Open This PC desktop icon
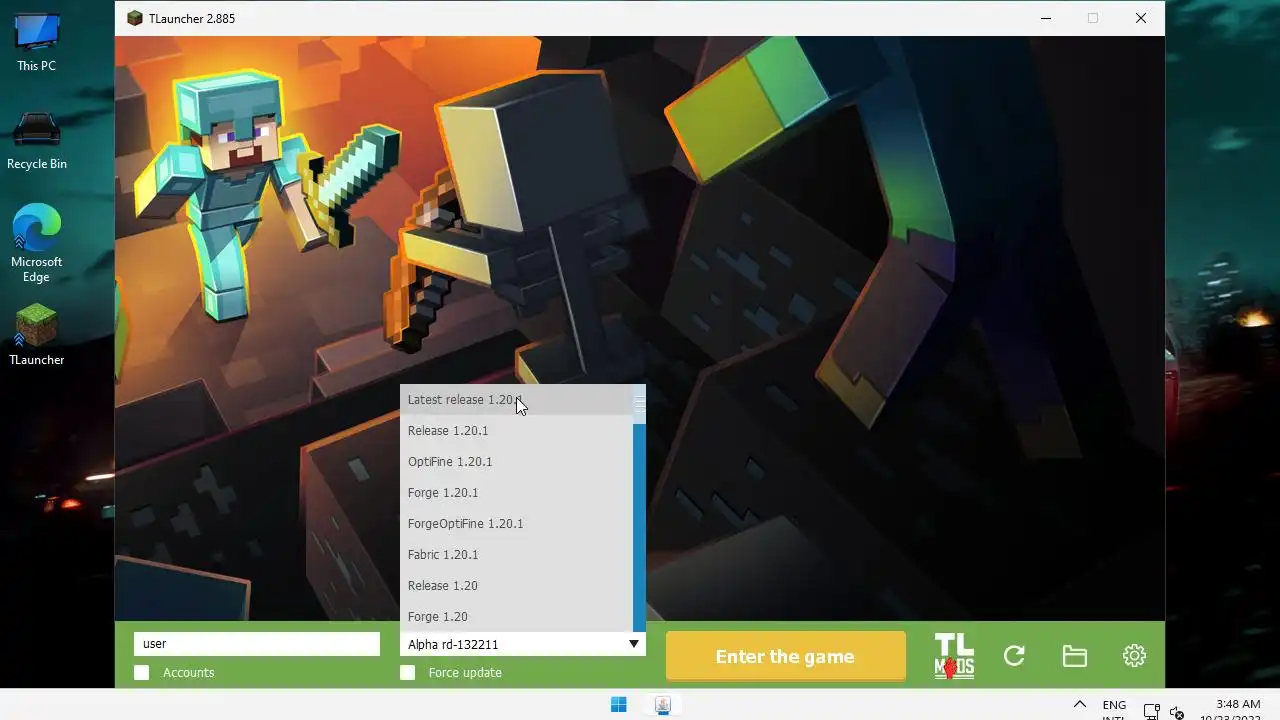1280x720 pixels. tap(37, 42)
